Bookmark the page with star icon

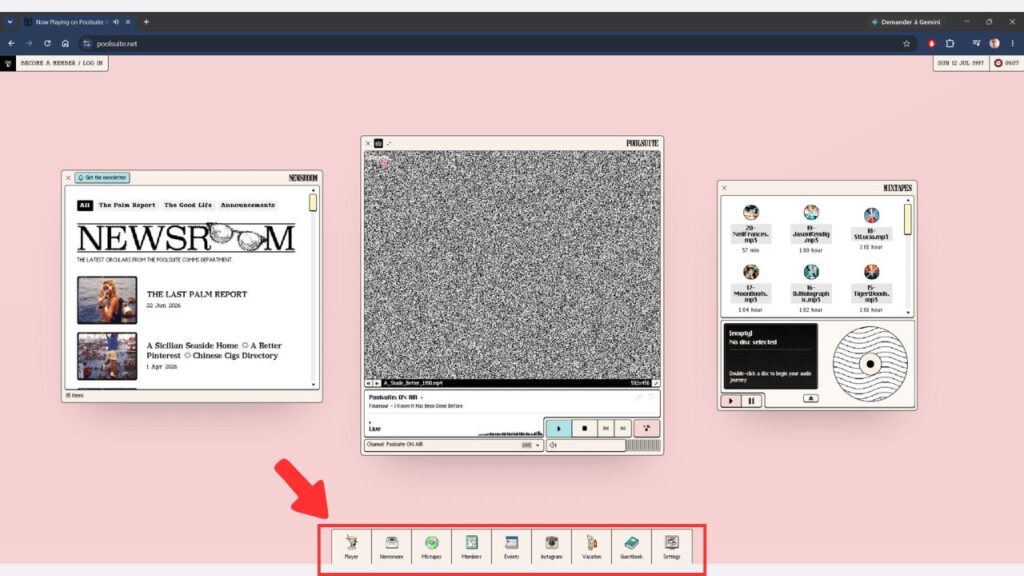(906, 44)
